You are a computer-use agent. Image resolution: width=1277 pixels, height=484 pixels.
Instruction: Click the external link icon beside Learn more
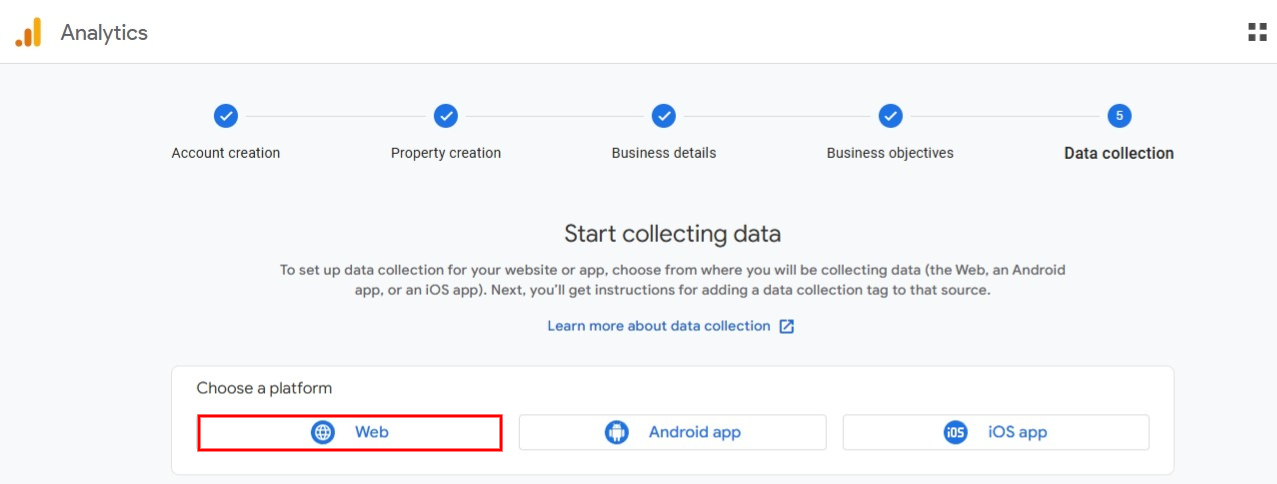[x=787, y=326]
